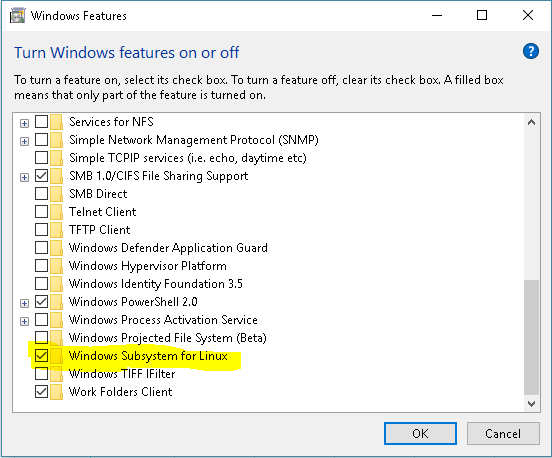The width and height of the screenshot is (552, 458).
Task: Expand the Windows PowerShell 2.0 node
Action: 24,303
